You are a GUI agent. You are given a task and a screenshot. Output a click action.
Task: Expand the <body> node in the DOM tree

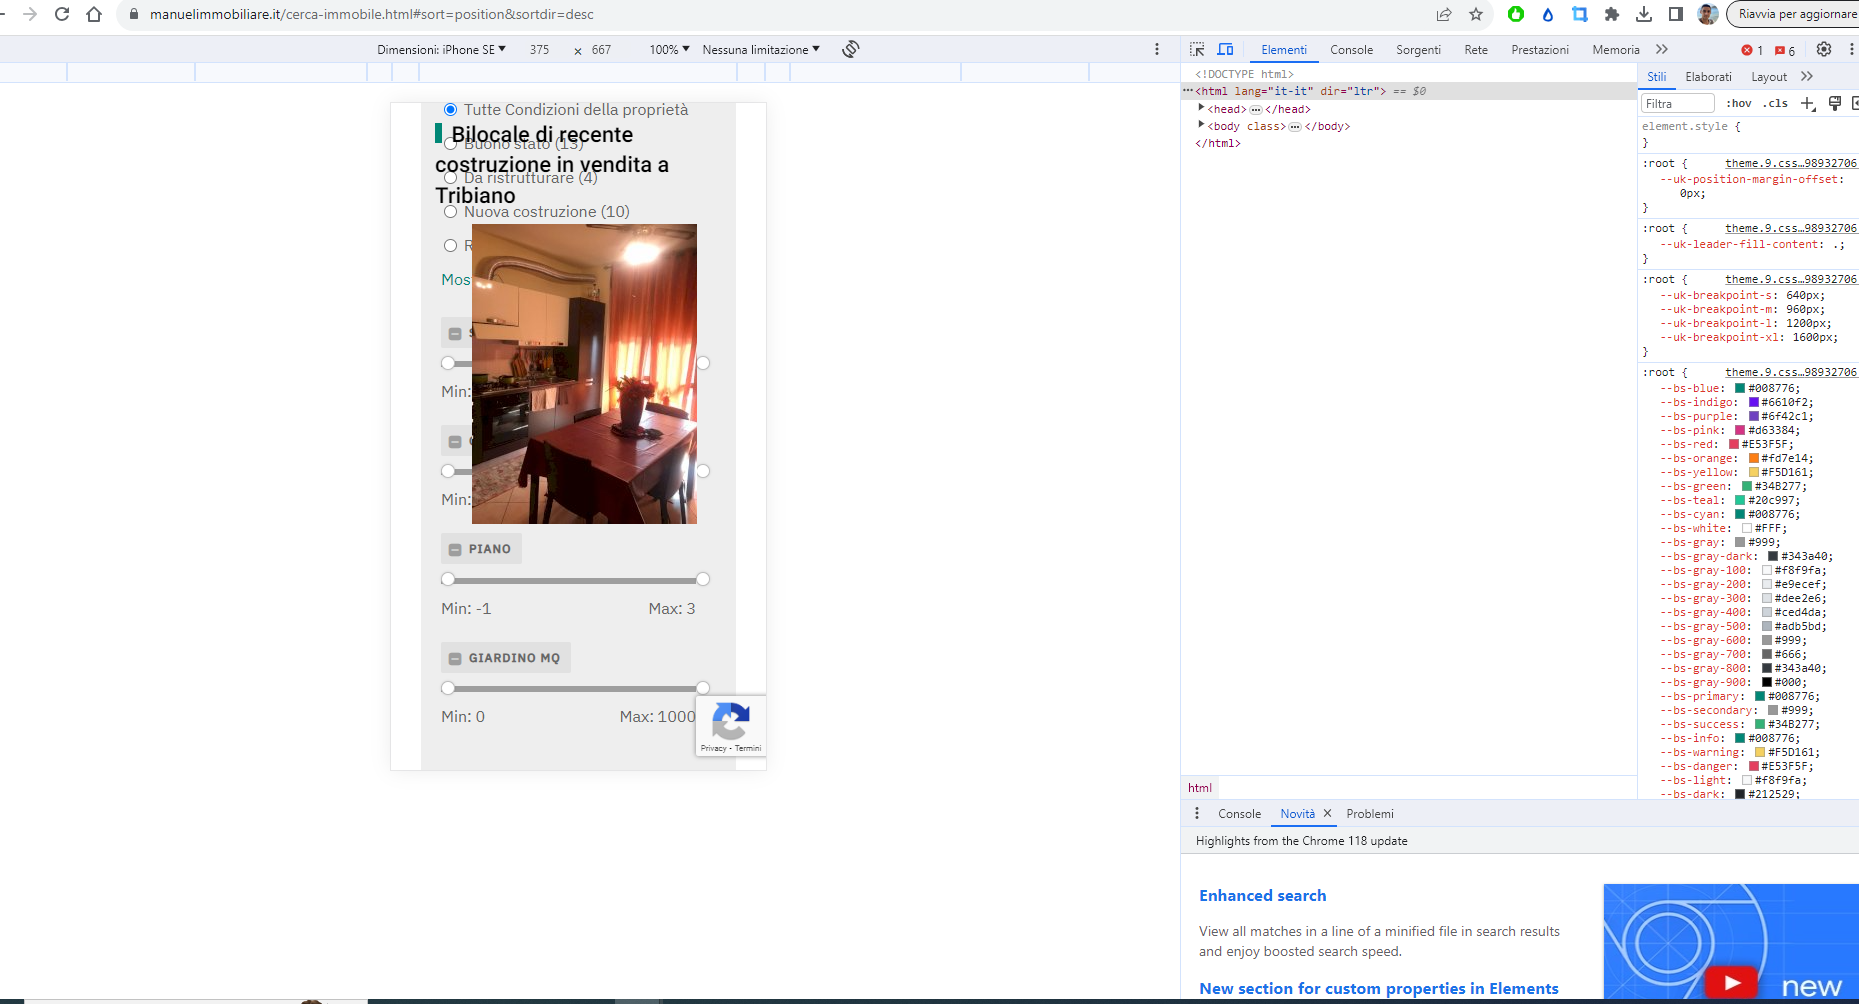[1201, 125]
